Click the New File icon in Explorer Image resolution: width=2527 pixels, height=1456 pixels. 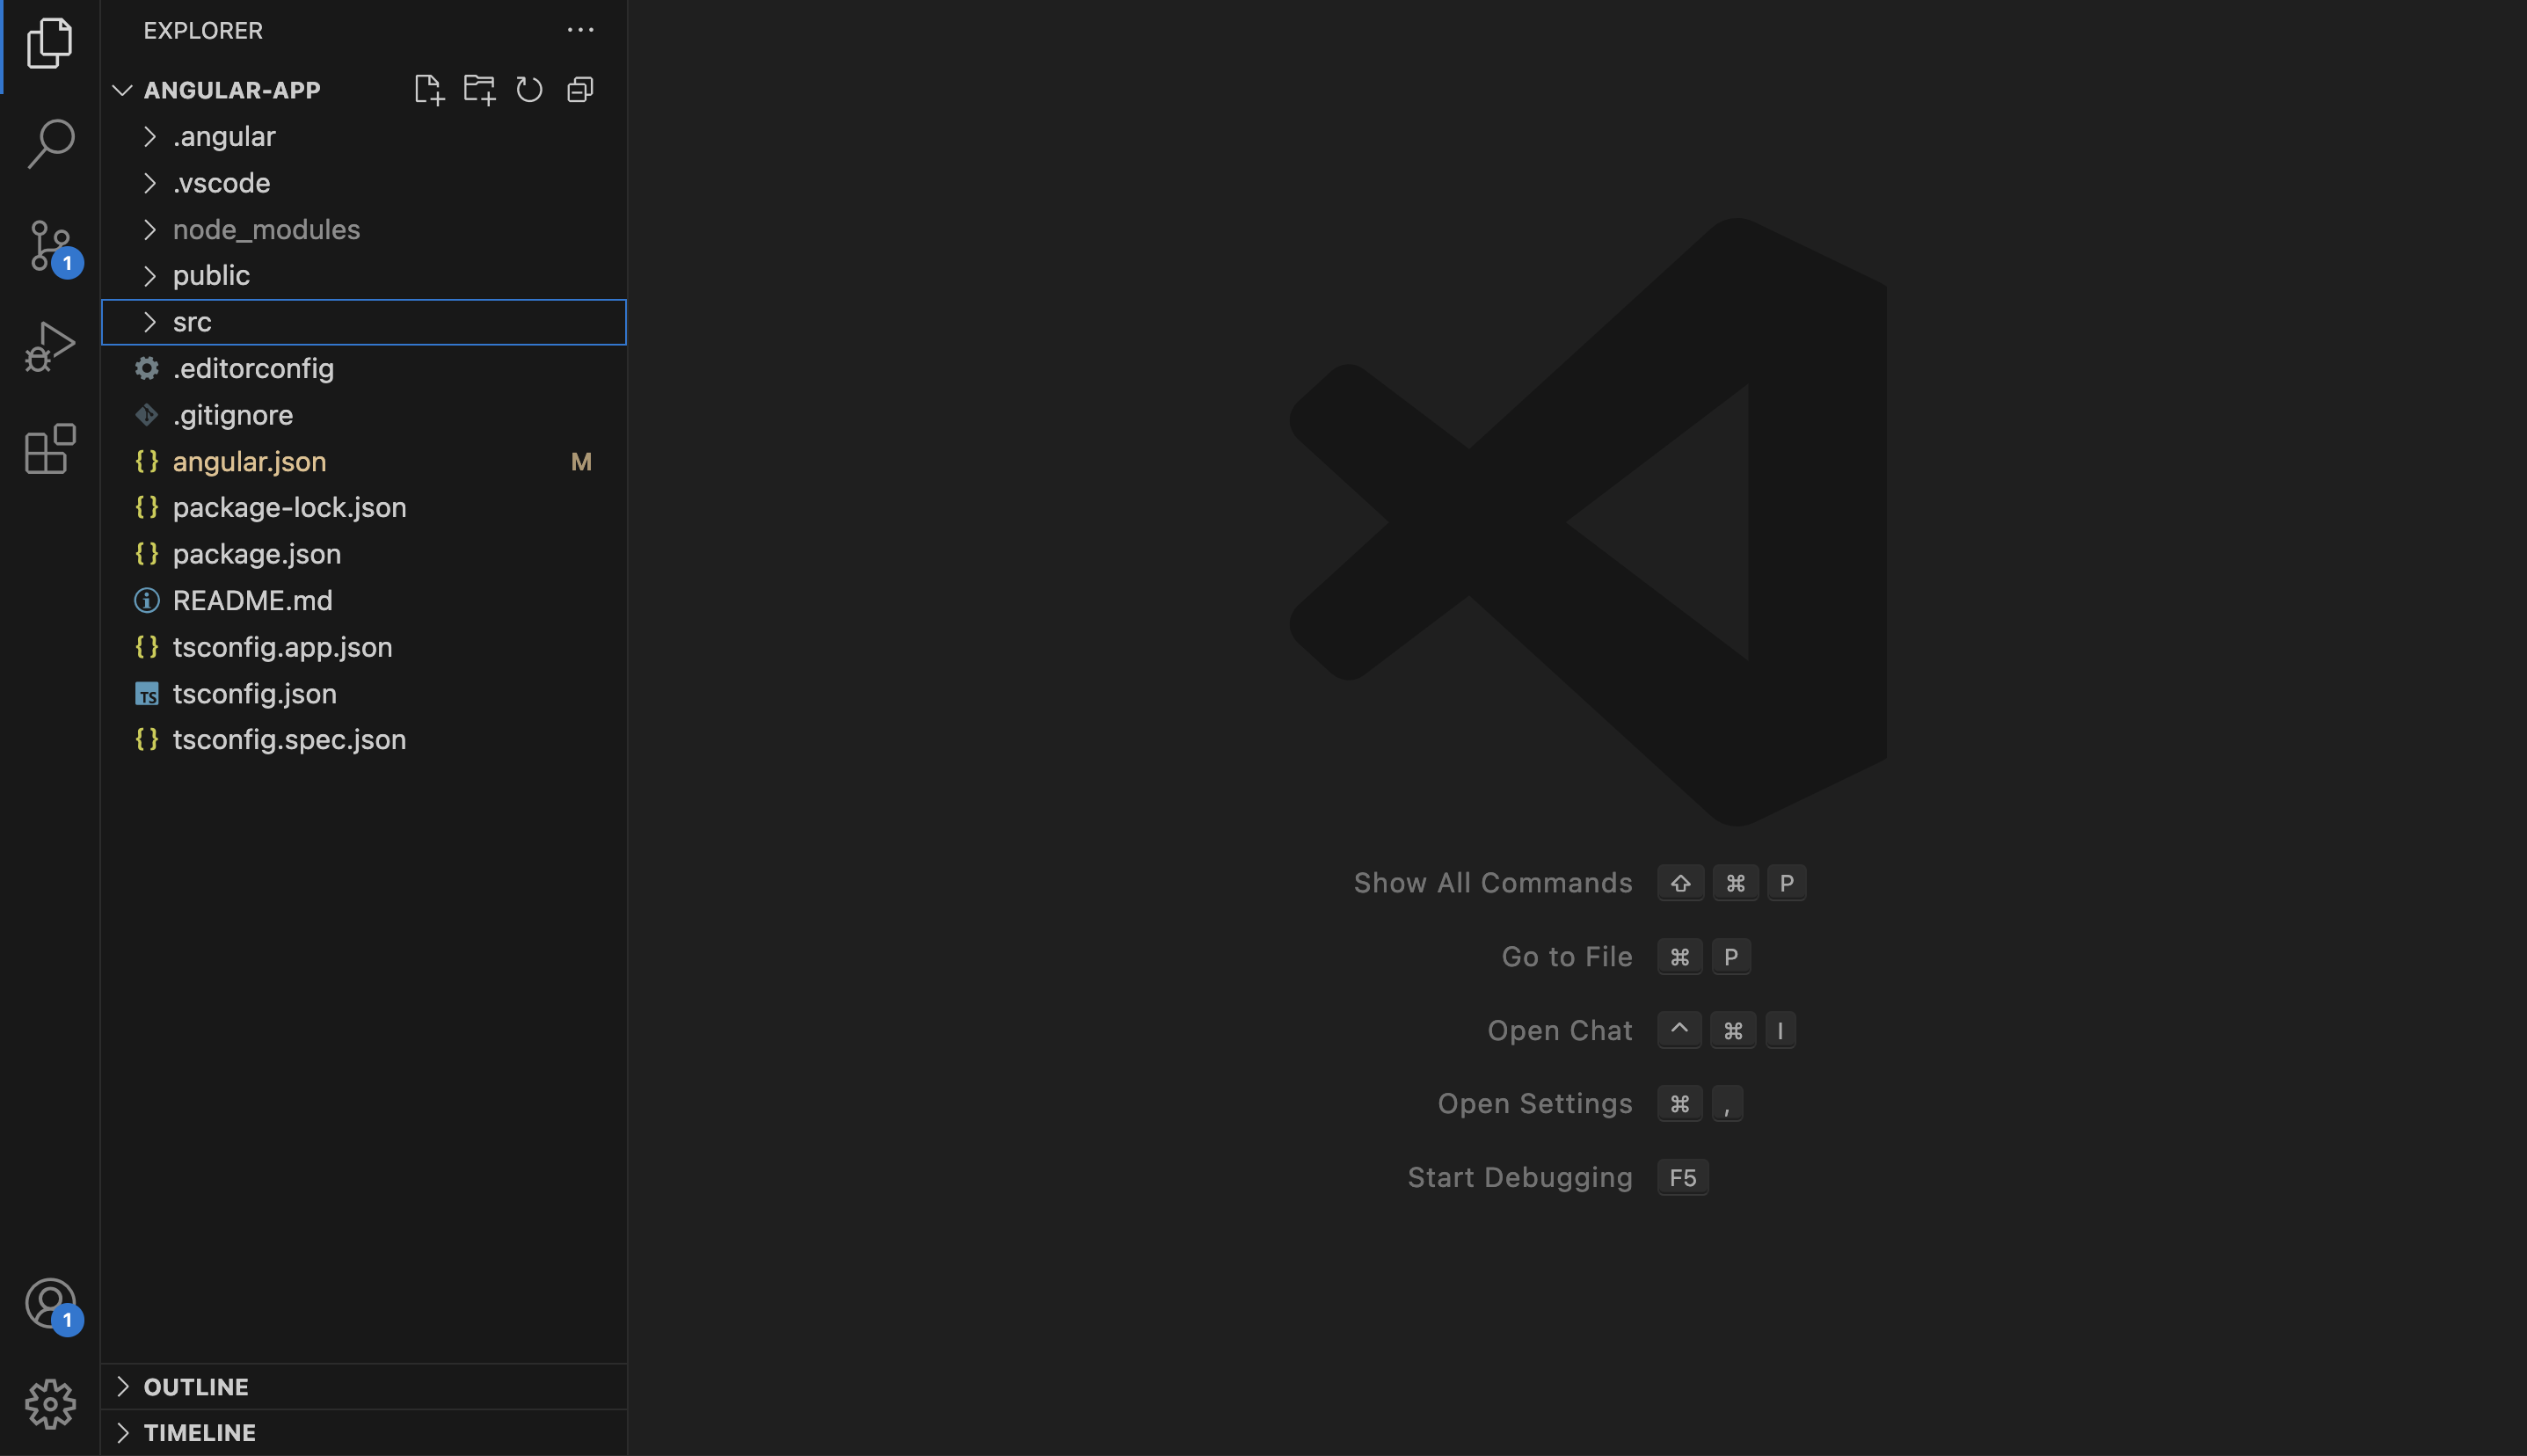[x=429, y=90]
